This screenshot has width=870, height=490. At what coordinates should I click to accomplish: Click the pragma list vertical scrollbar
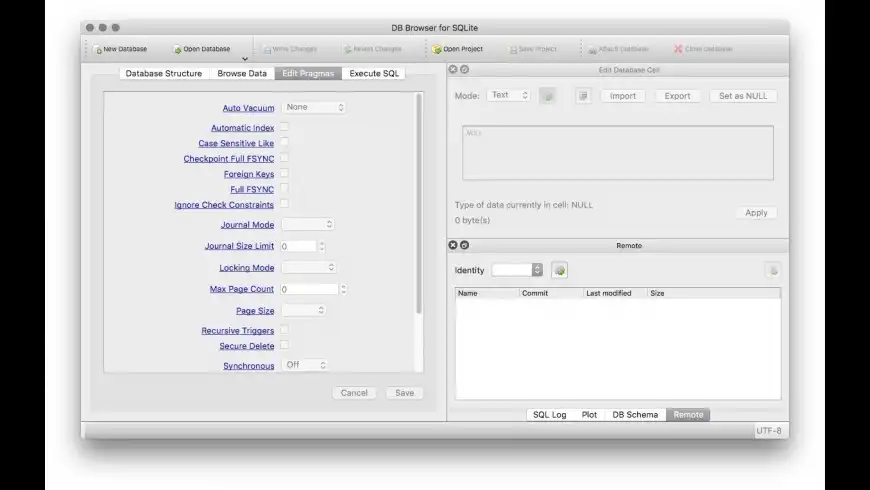pyautogui.click(x=419, y=204)
